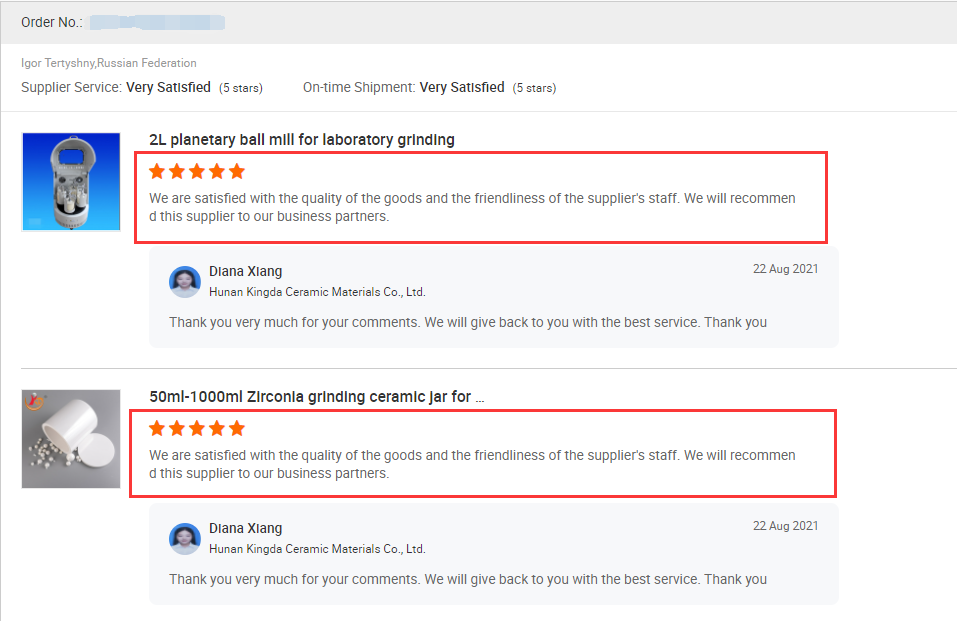Open the planetary ball mill product thumbnail
The width and height of the screenshot is (957, 621).
71,181
